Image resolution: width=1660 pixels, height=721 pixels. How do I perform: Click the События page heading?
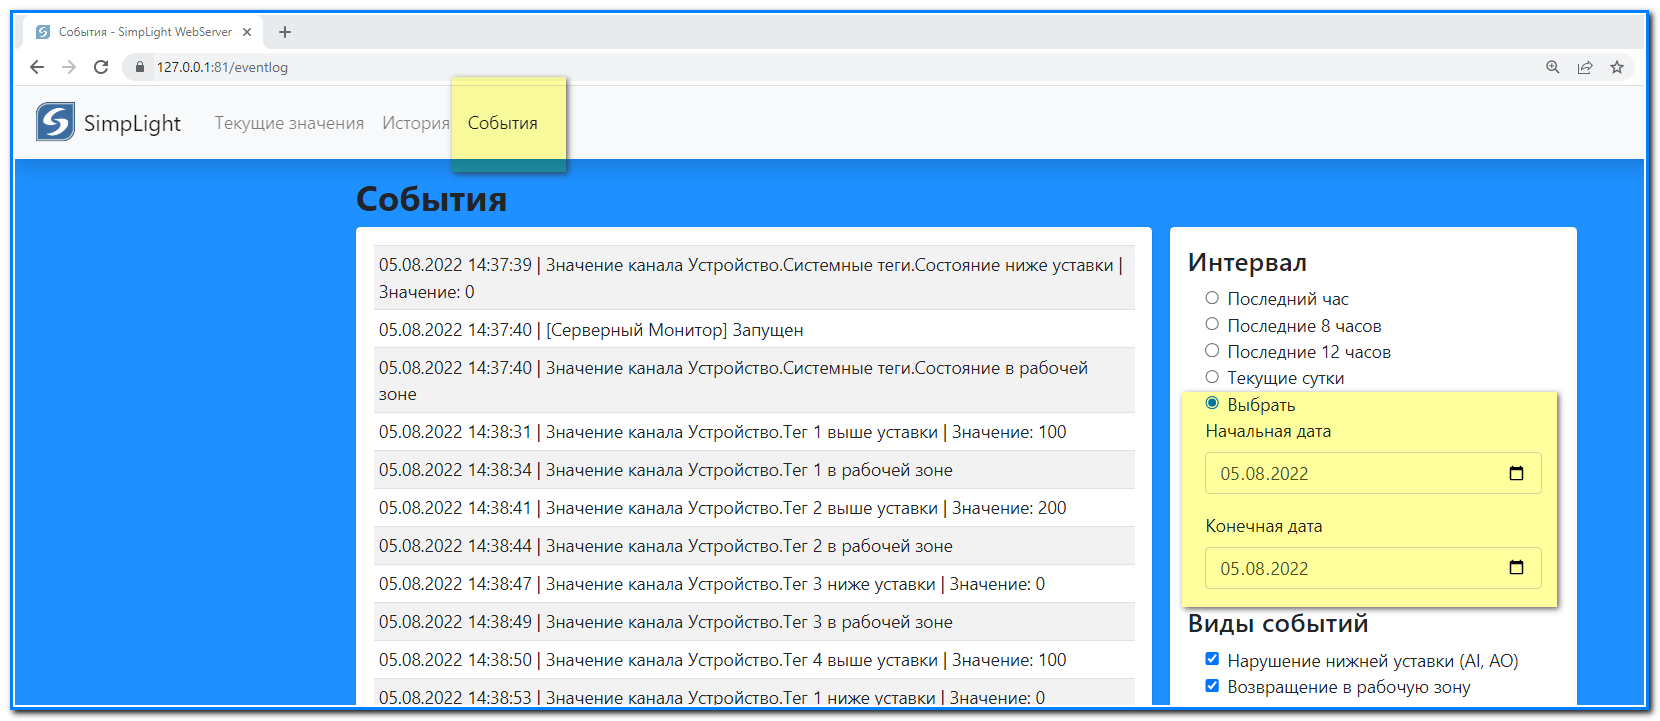[431, 199]
